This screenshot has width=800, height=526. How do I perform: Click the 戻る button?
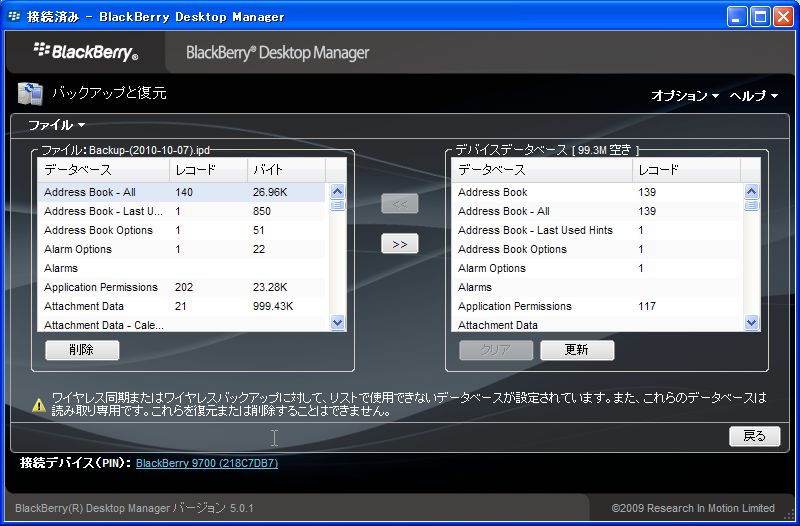click(x=754, y=436)
